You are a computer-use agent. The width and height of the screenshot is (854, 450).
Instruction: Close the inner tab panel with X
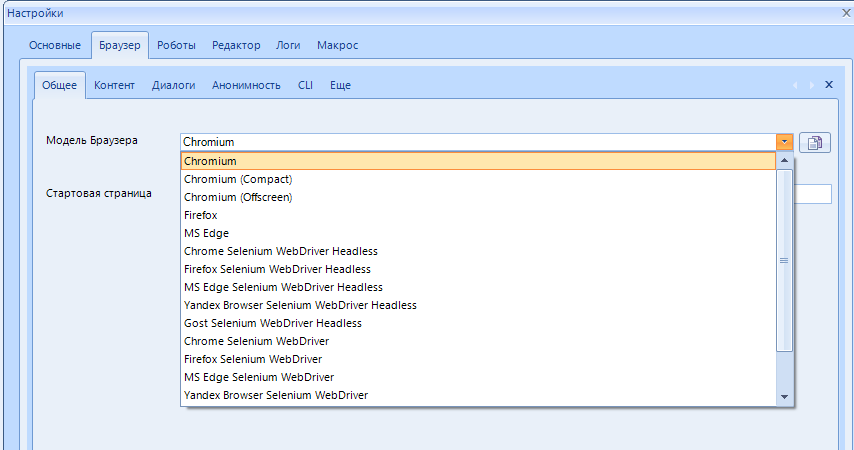coord(829,84)
